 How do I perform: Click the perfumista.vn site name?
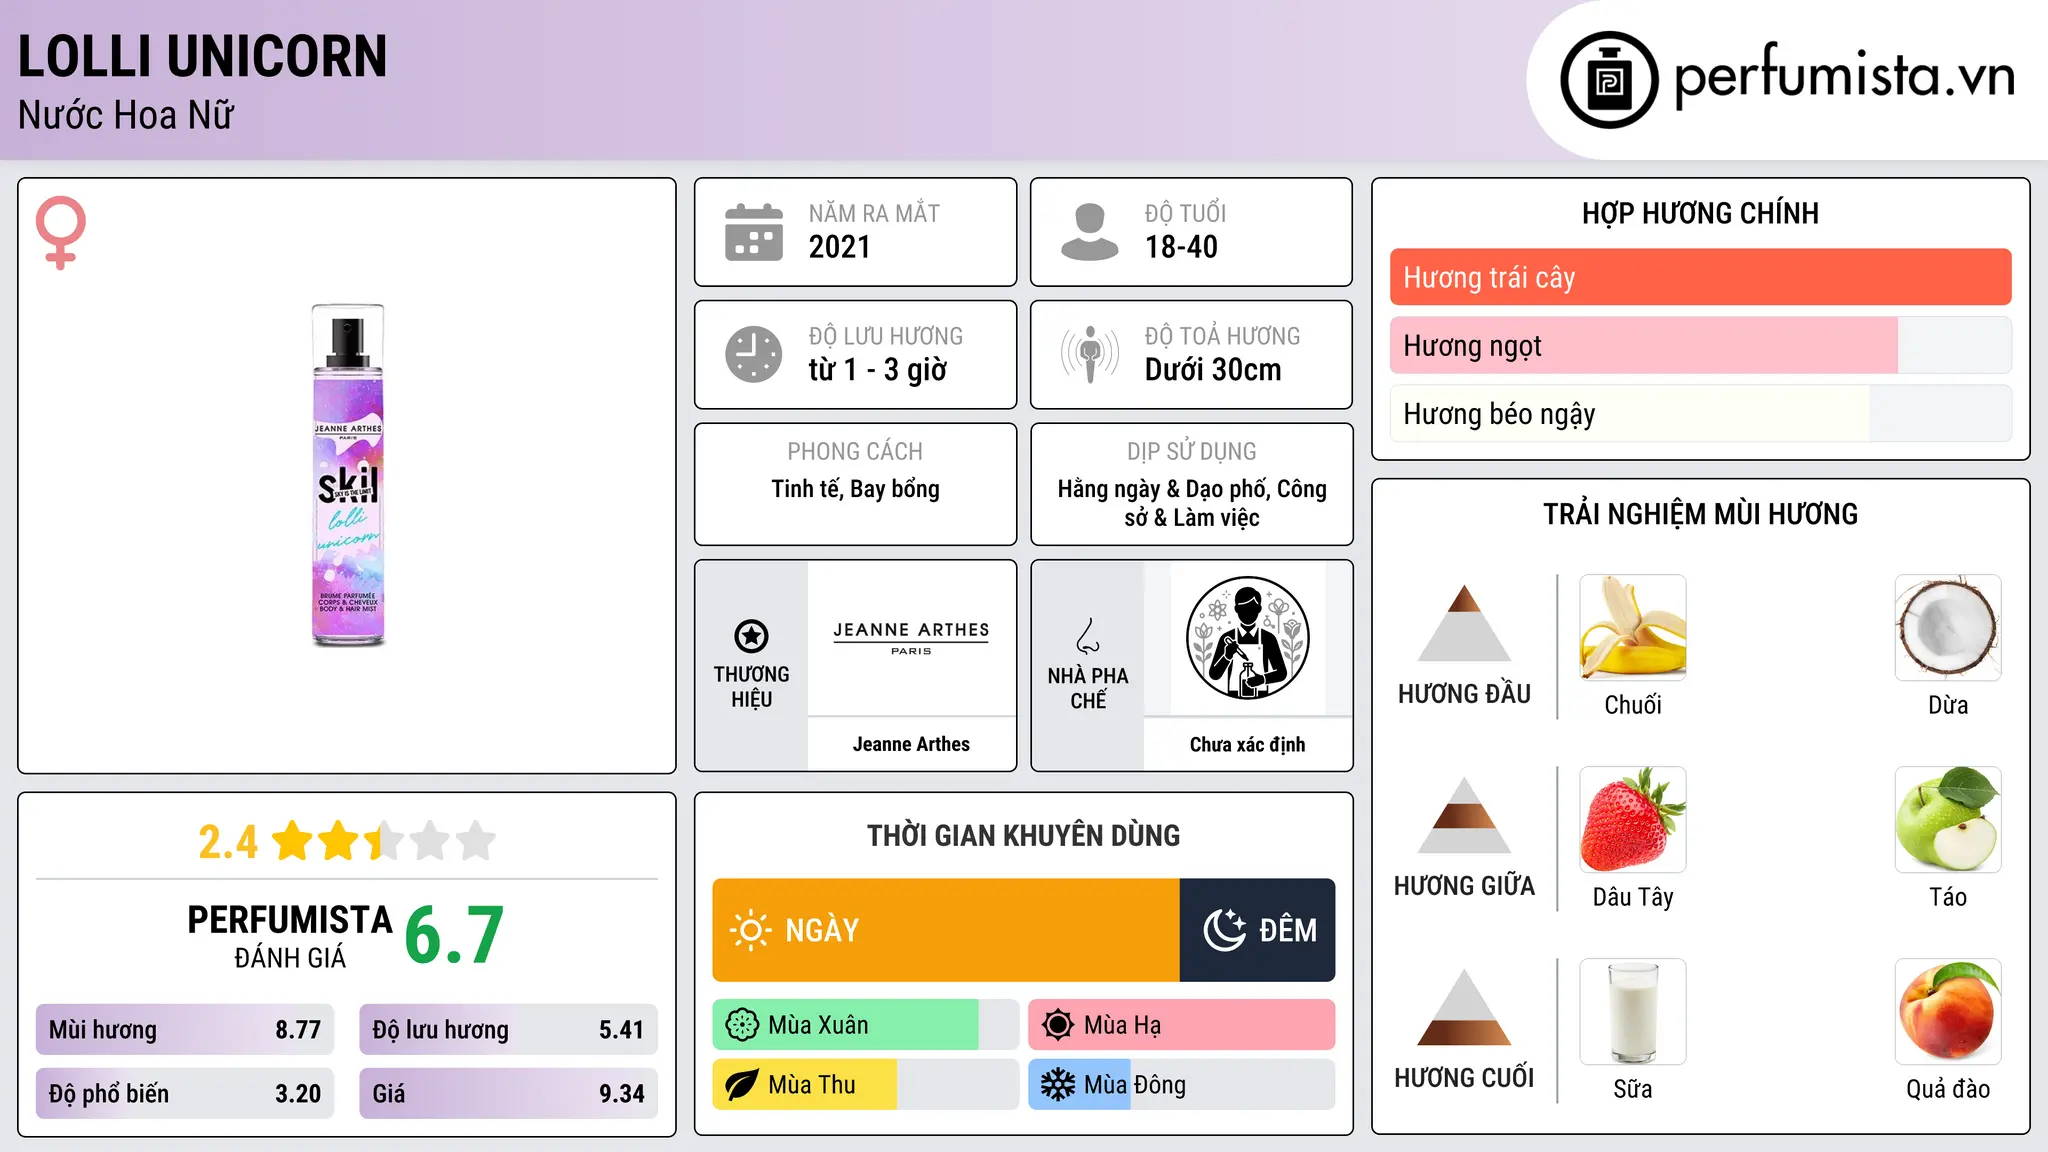[1844, 76]
